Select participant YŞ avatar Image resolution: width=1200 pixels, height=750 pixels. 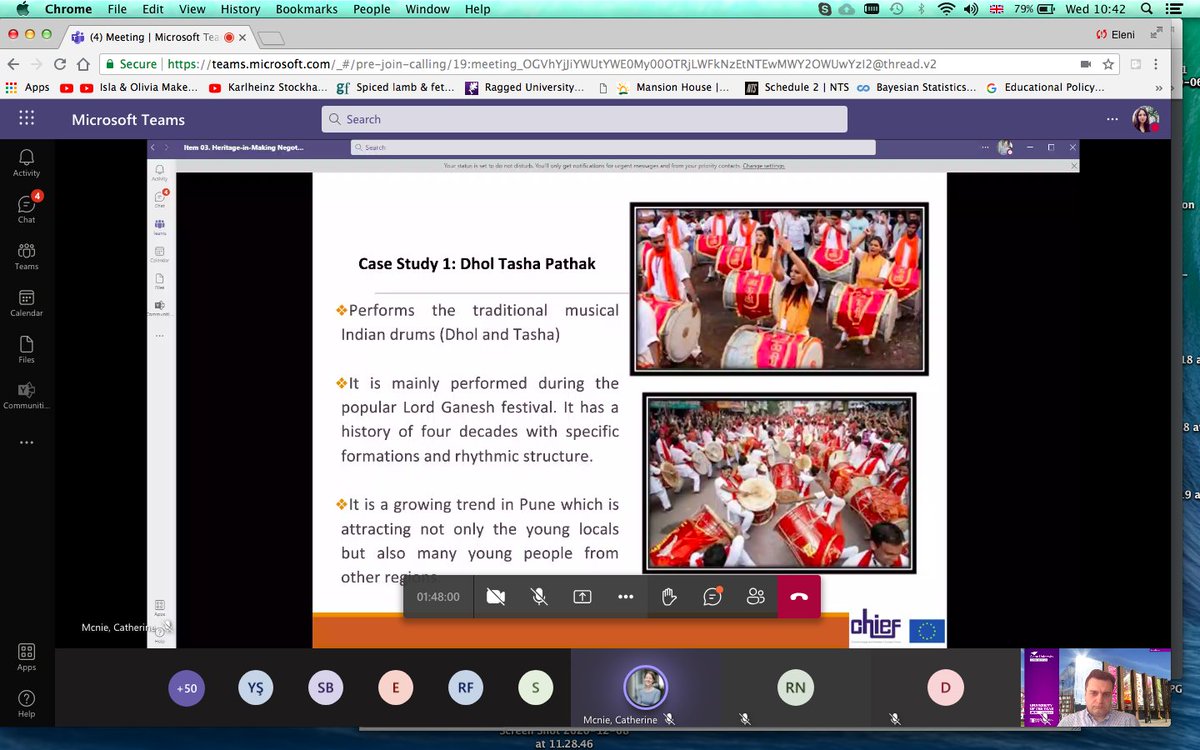(255, 688)
